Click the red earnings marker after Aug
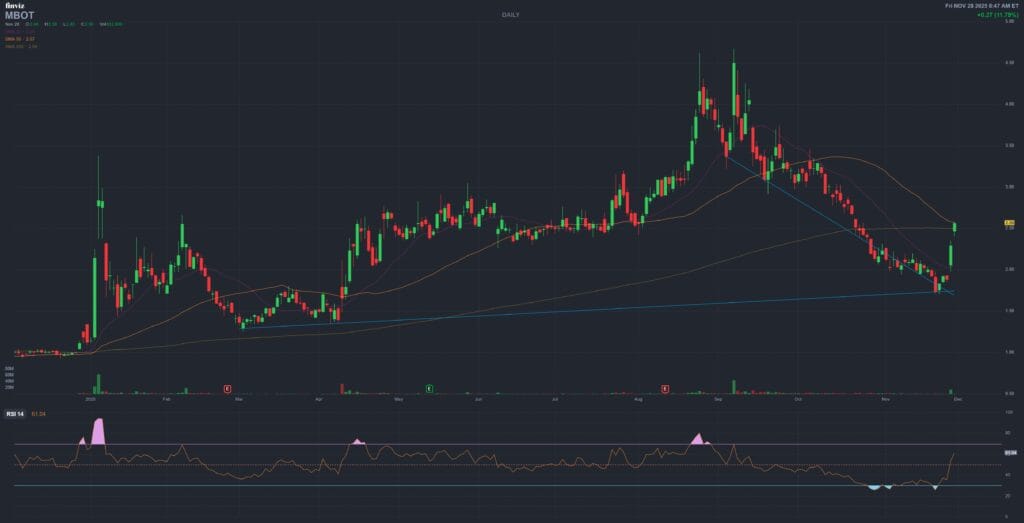 [665, 387]
